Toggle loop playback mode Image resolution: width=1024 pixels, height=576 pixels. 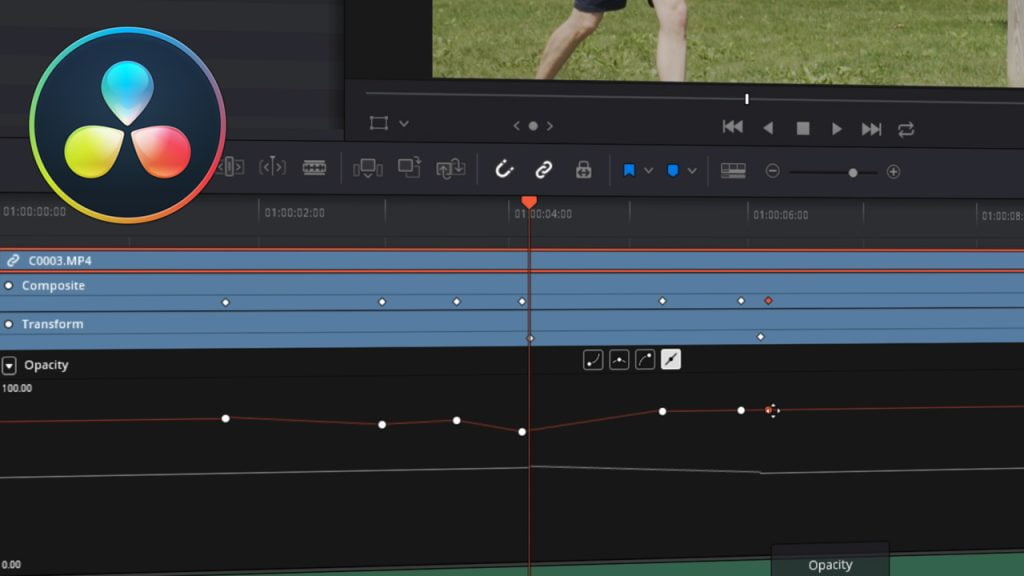point(907,127)
